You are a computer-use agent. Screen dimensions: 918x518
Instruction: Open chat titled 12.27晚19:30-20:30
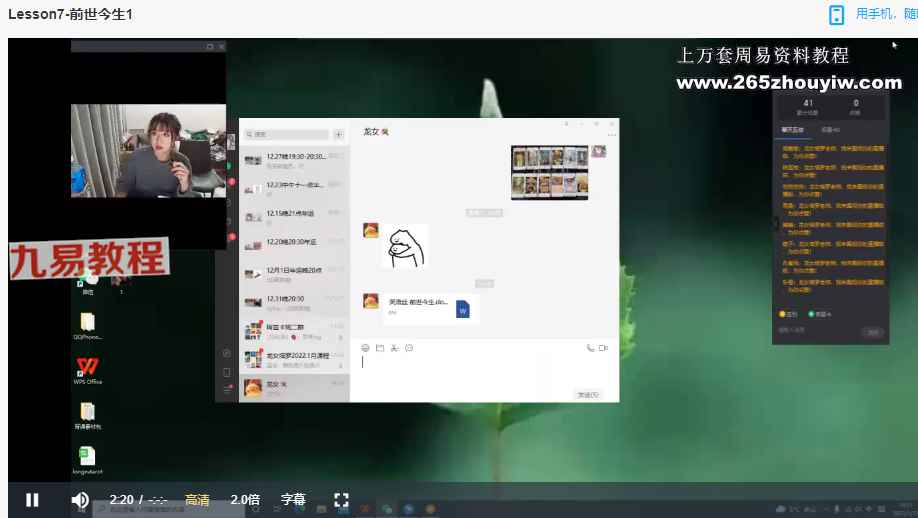point(294,160)
